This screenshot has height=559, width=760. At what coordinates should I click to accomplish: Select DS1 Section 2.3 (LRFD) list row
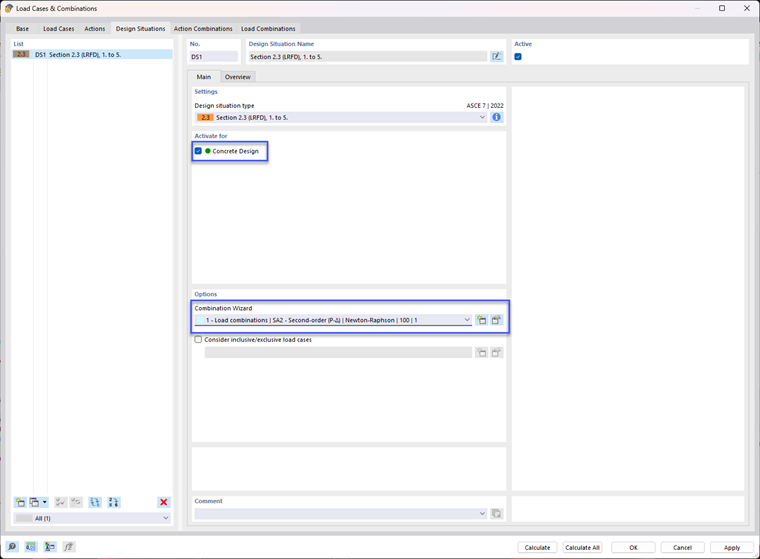[92, 54]
